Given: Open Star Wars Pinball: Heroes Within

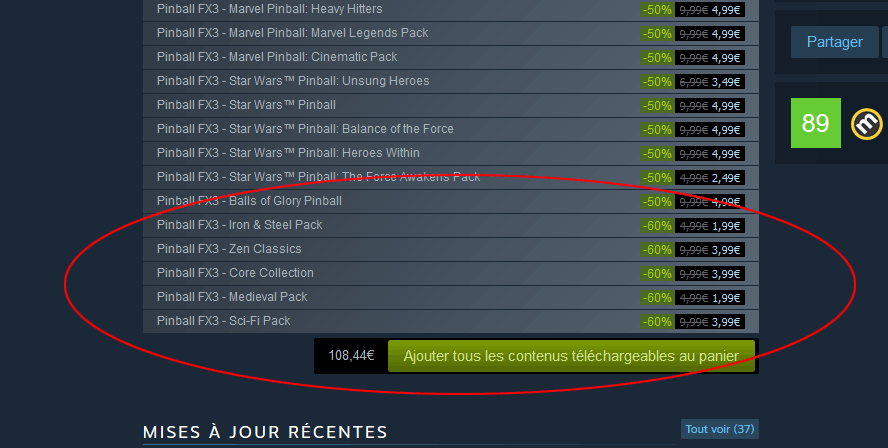Looking at the screenshot, I should click(x=451, y=153).
